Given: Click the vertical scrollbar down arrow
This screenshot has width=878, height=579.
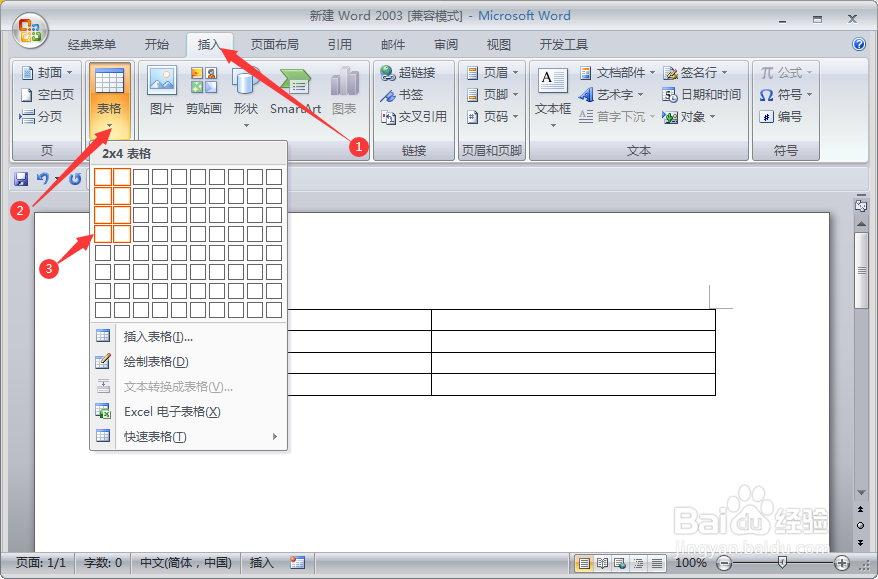Looking at the screenshot, I should click(861, 493).
